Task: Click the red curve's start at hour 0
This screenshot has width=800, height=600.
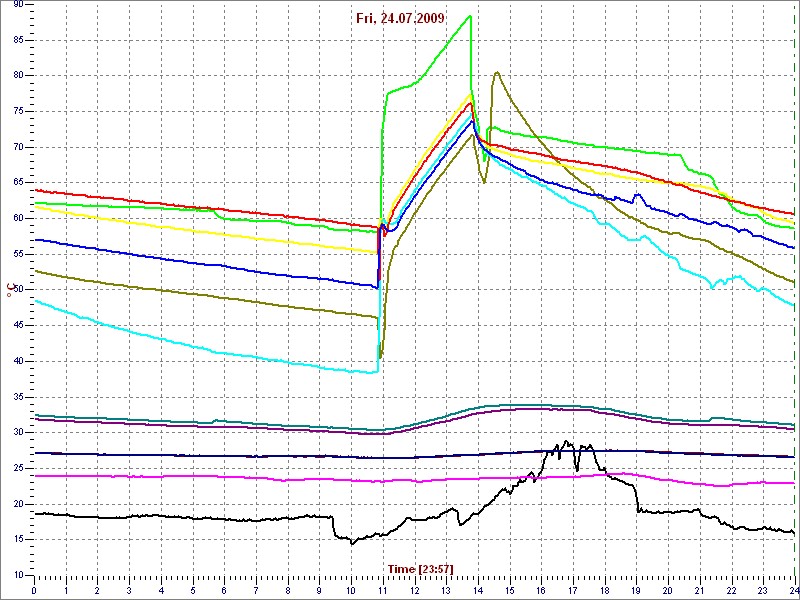Action: tap(35, 190)
